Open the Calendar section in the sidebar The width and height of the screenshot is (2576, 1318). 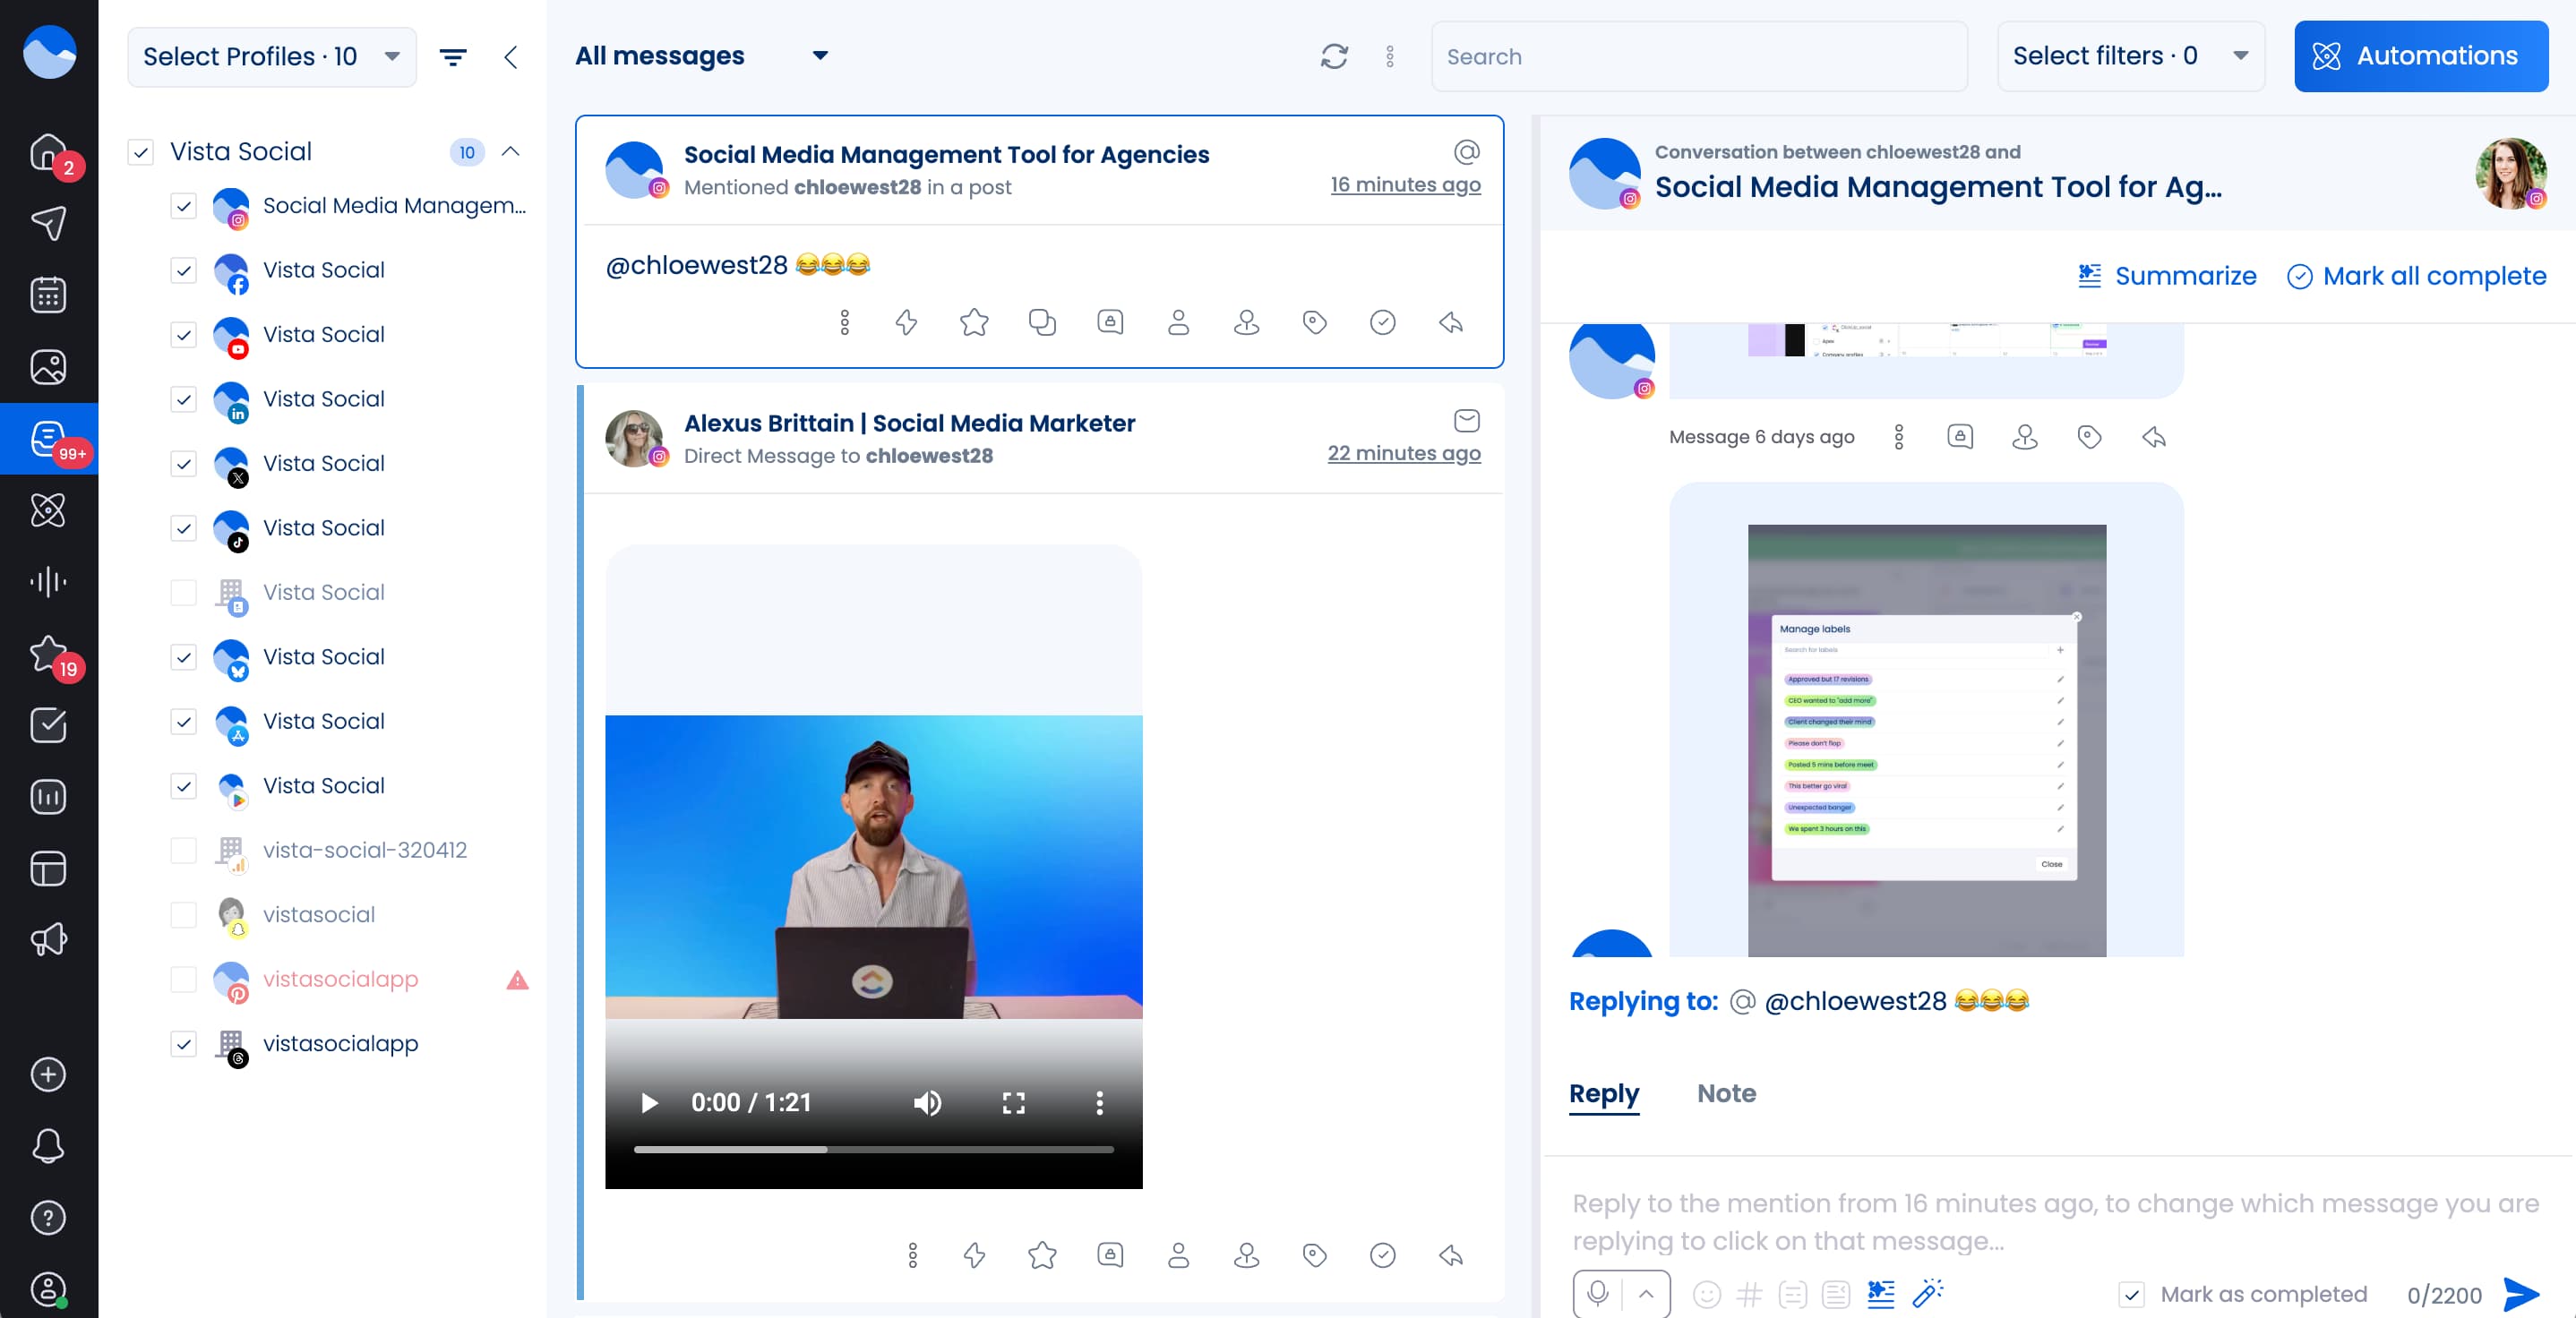click(48, 294)
